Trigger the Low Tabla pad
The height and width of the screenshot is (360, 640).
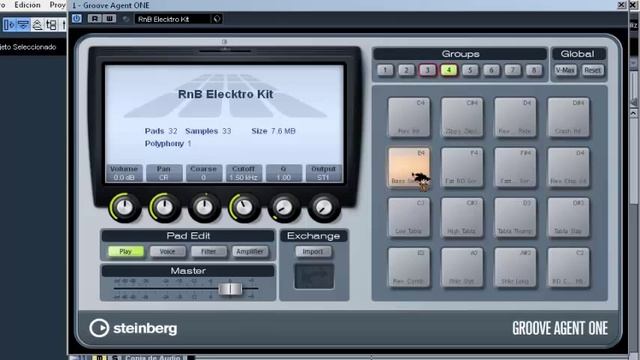[409, 218]
